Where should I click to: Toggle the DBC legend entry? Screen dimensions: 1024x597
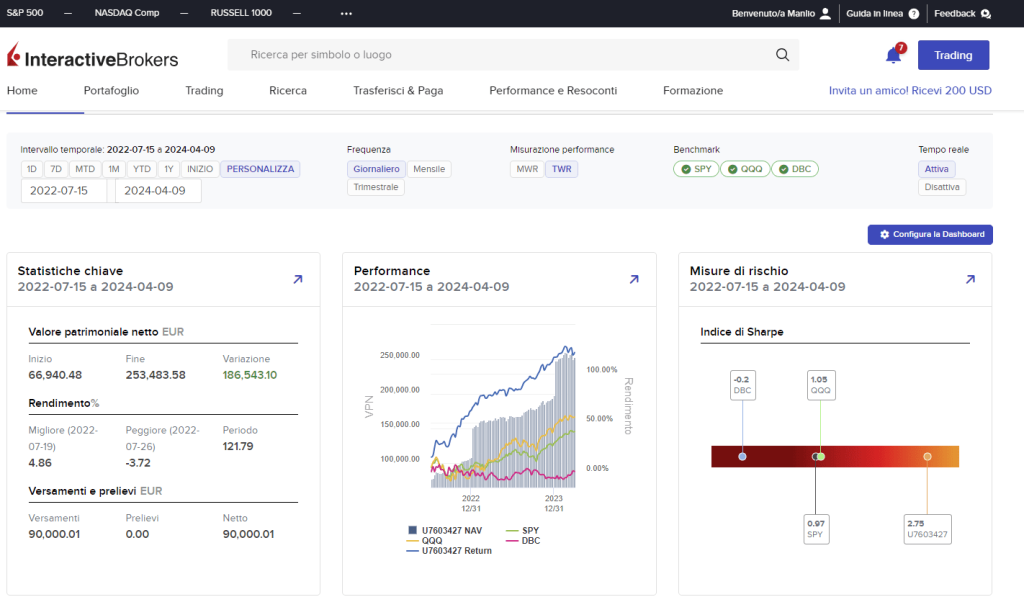point(523,541)
